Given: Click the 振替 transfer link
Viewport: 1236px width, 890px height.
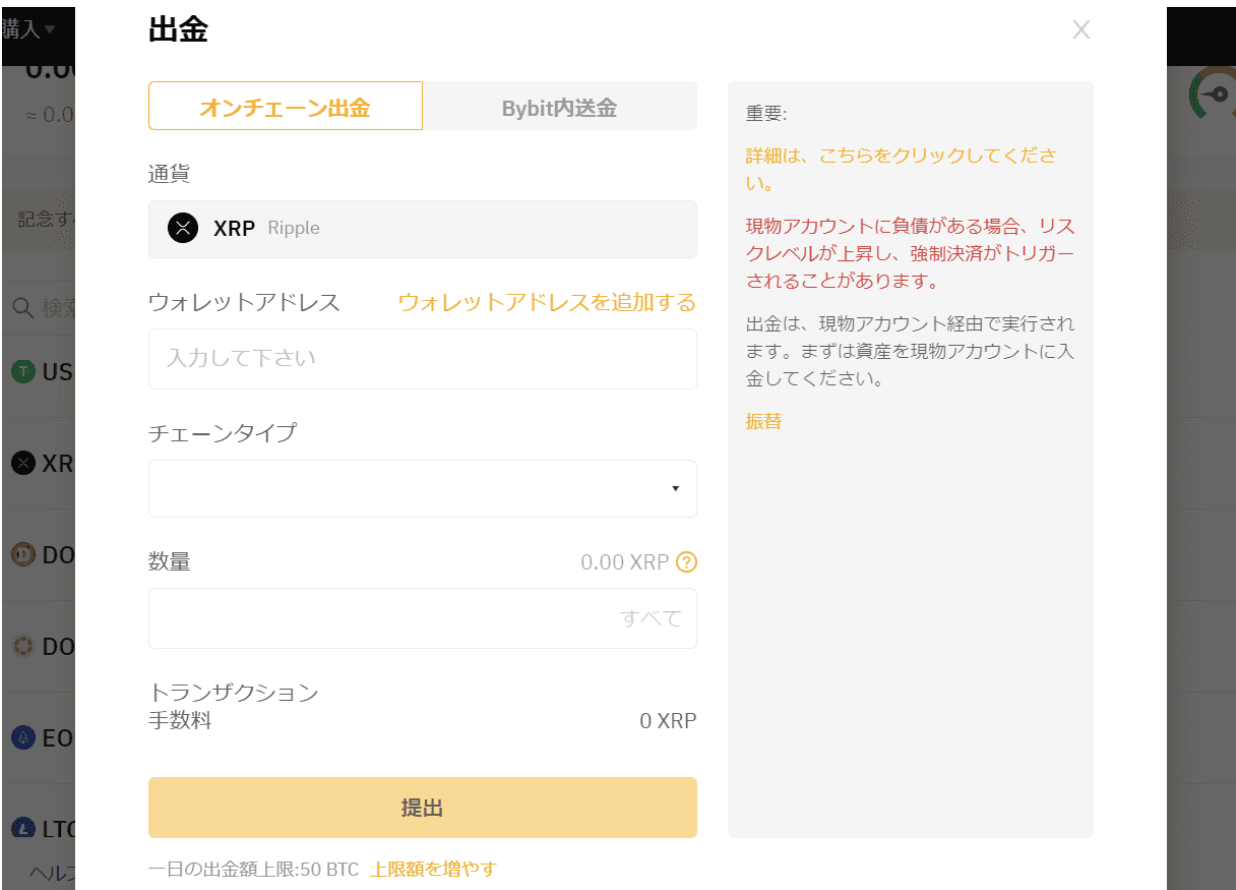Looking at the screenshot, I should (764, 421).
